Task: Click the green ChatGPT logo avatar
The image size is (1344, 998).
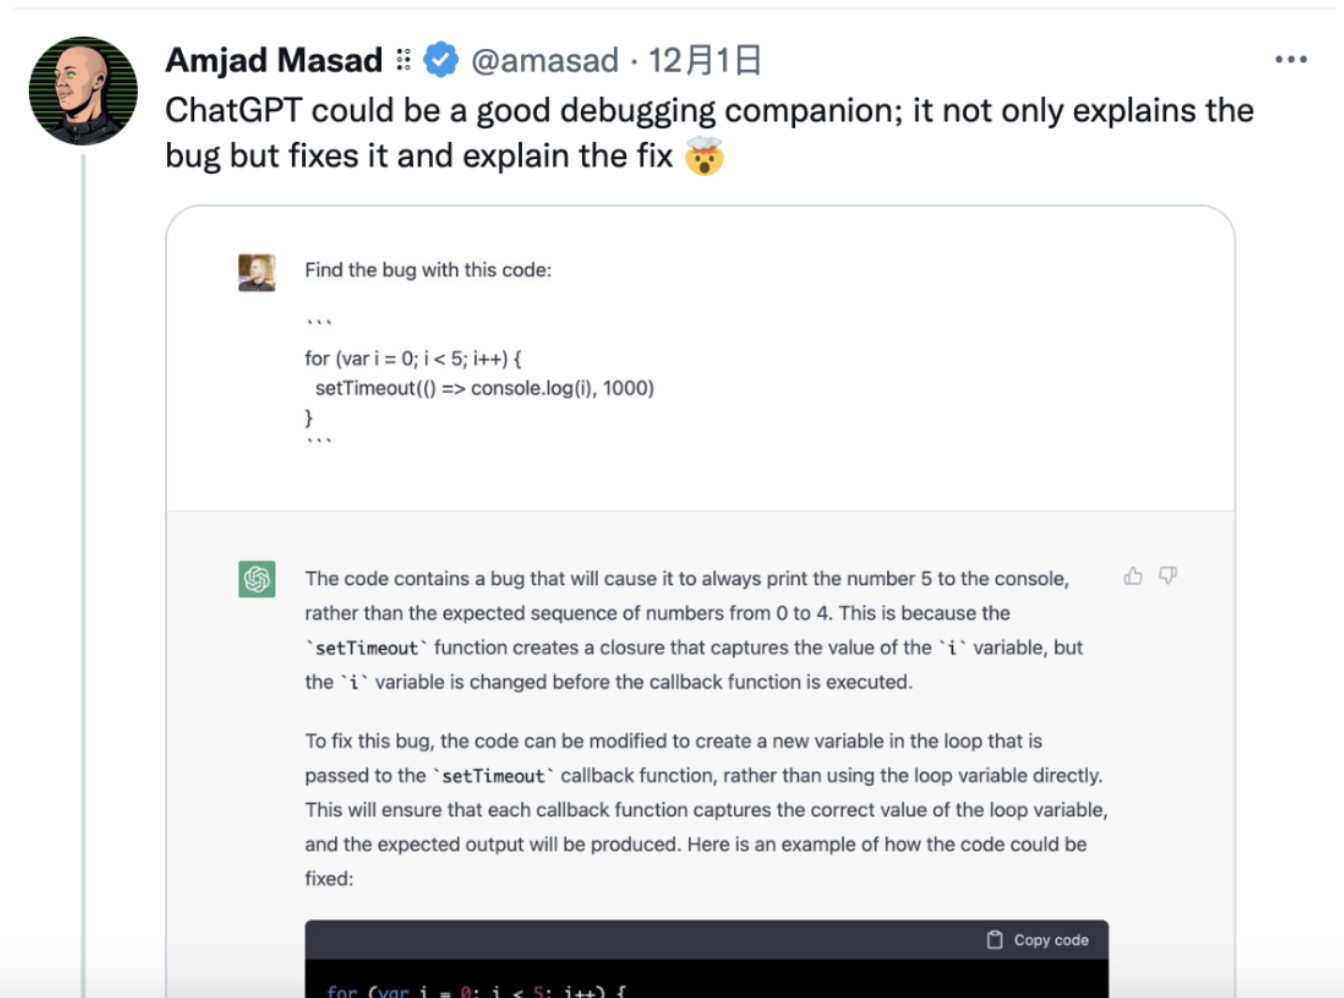Action: coord(257,579)
